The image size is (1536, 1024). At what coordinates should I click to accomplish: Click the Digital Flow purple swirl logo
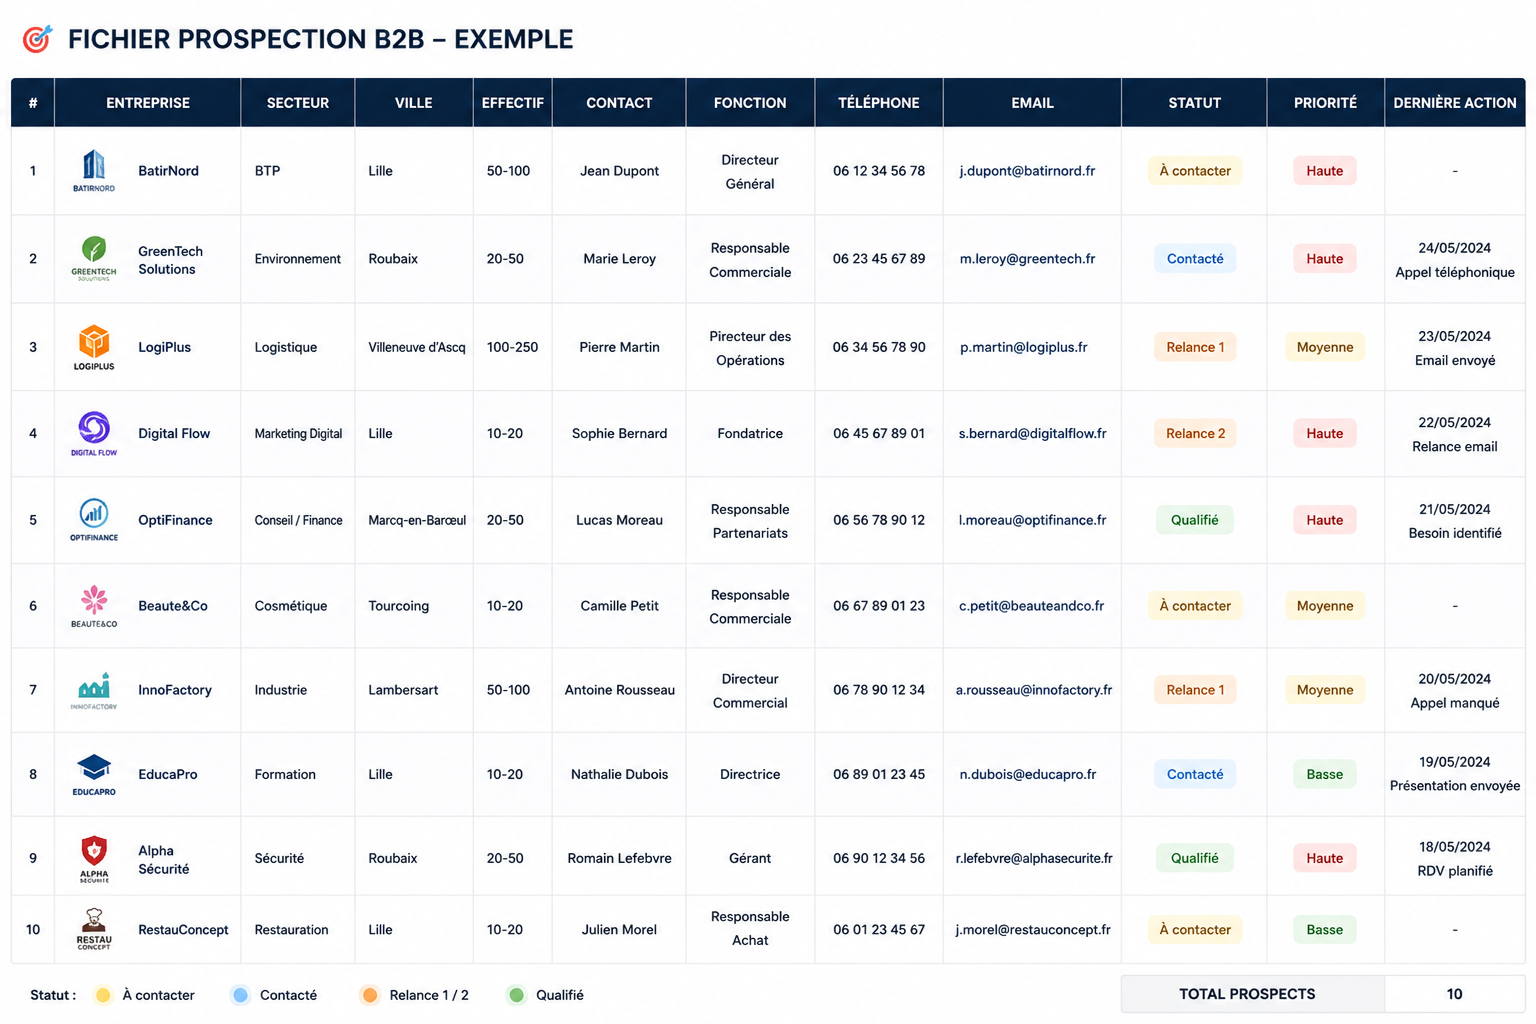(94, 433)
